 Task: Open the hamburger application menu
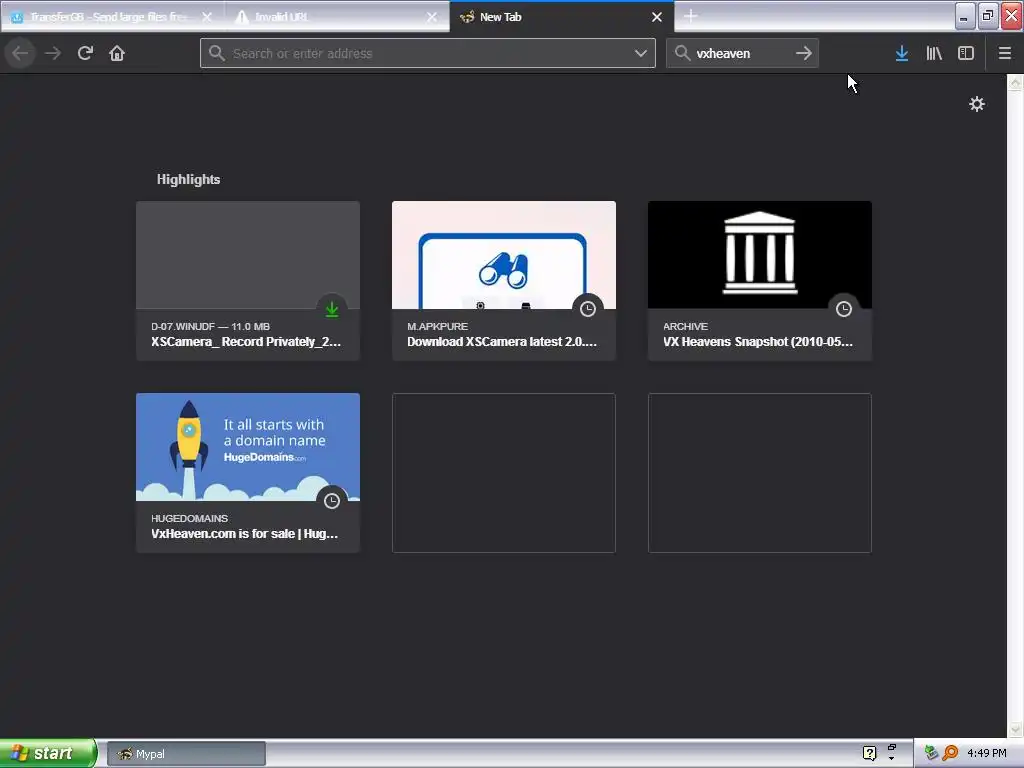[1004, 53]
